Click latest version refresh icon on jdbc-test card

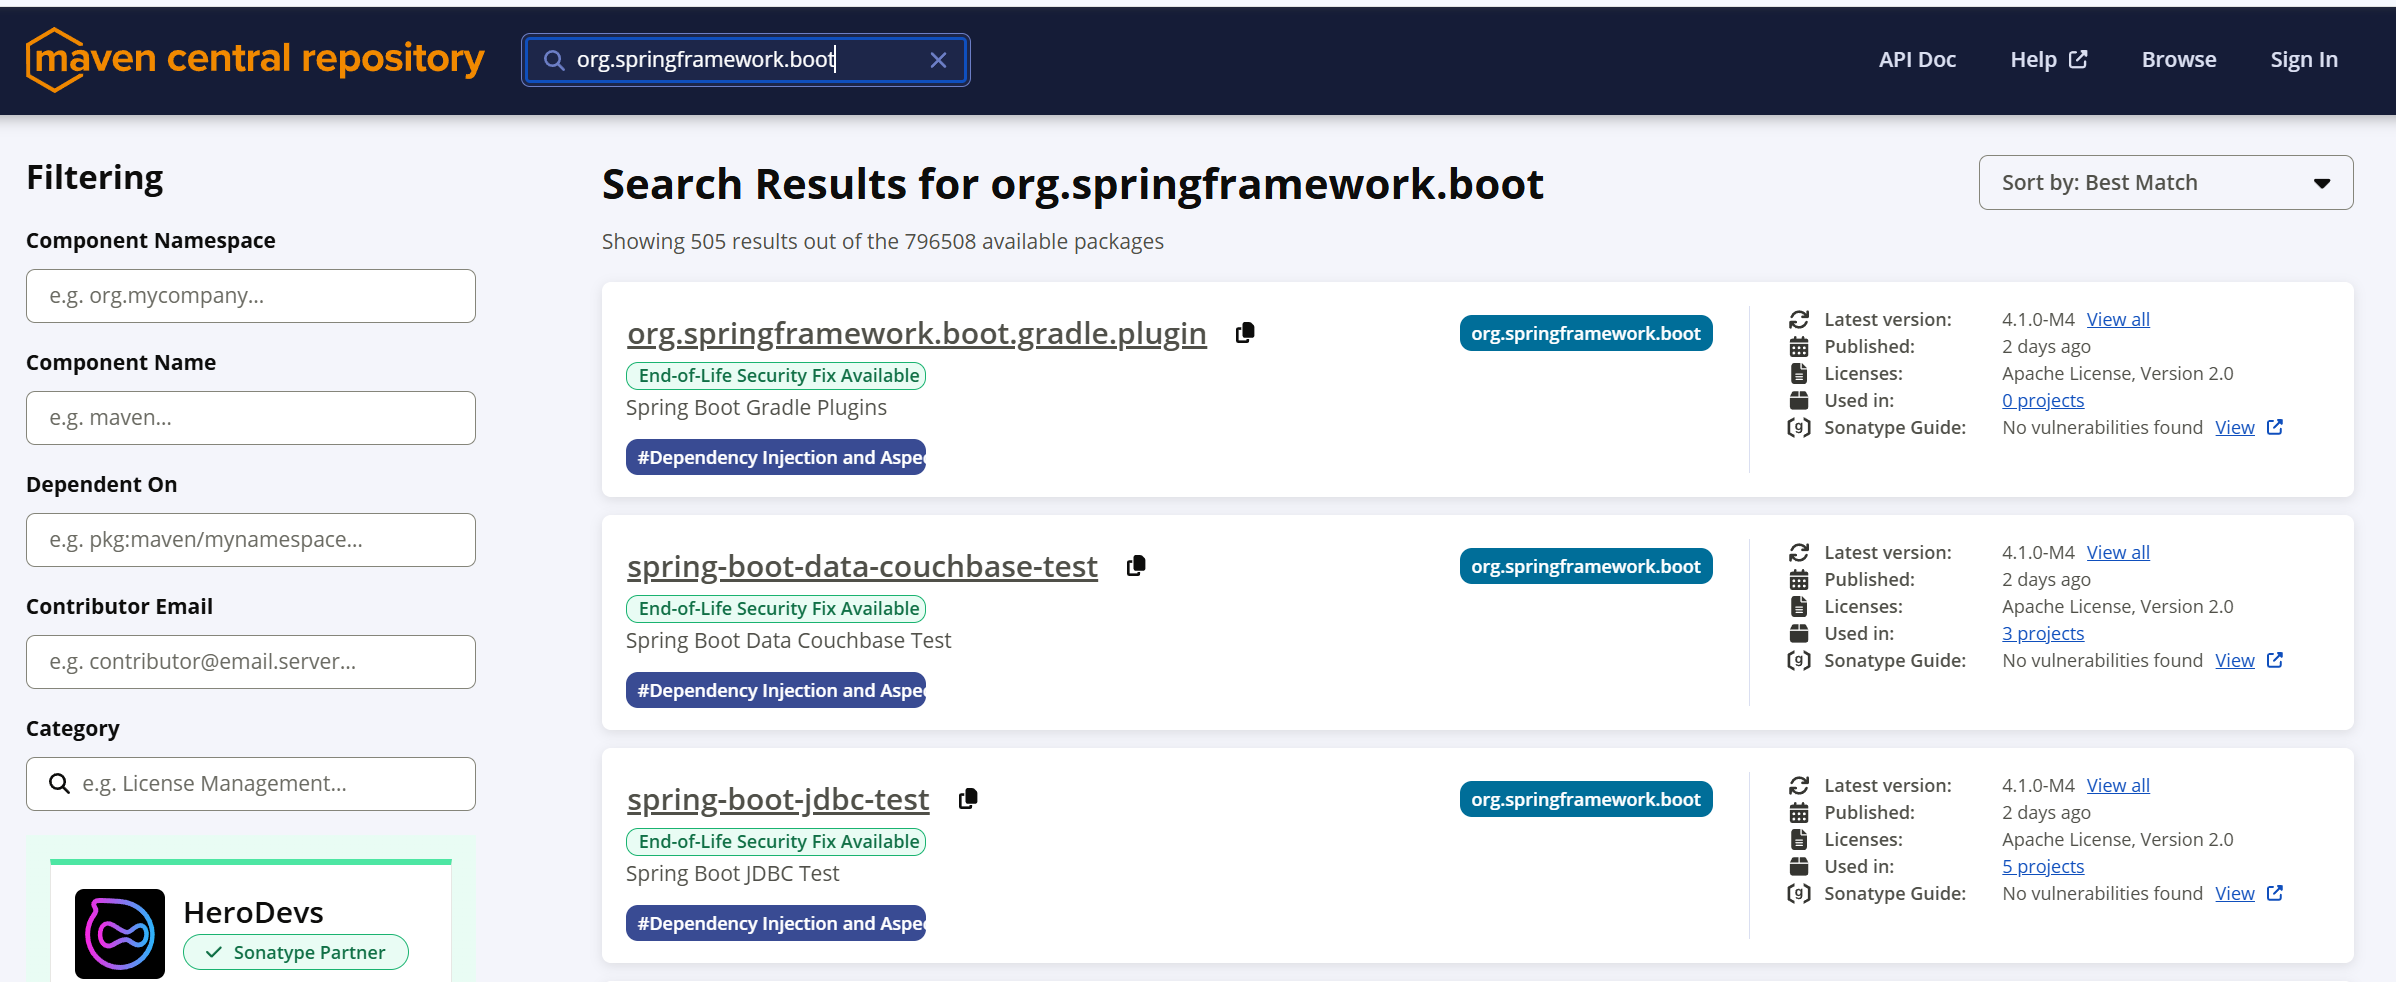(1799, 785)
